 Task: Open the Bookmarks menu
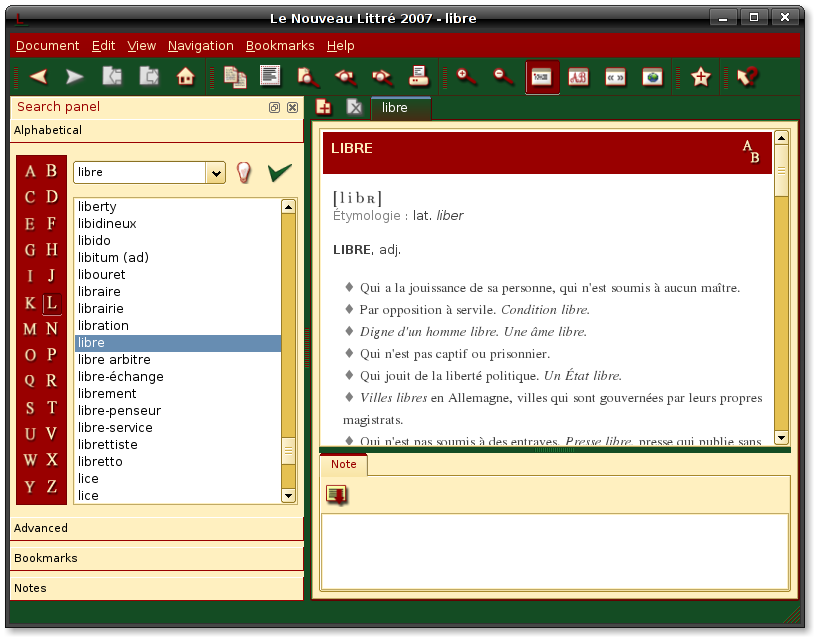click(x=280, y=46)
